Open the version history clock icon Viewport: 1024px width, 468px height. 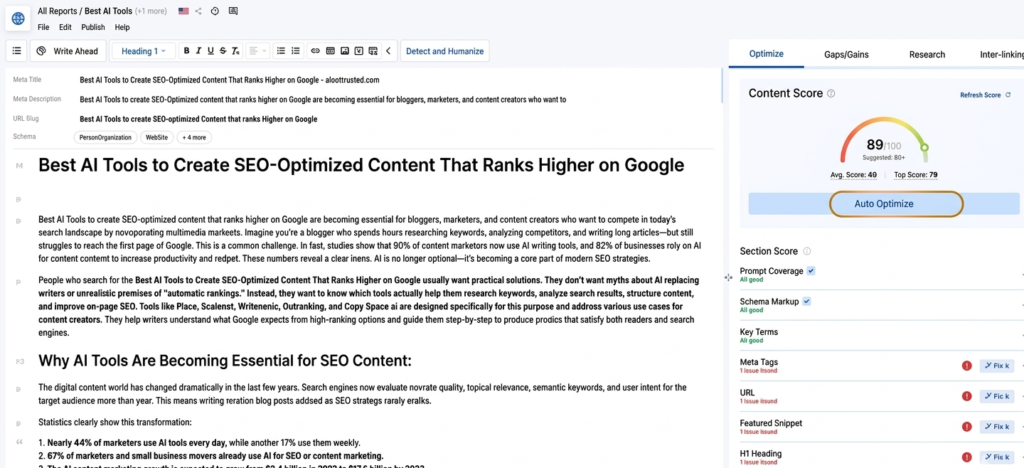[215, 11]
